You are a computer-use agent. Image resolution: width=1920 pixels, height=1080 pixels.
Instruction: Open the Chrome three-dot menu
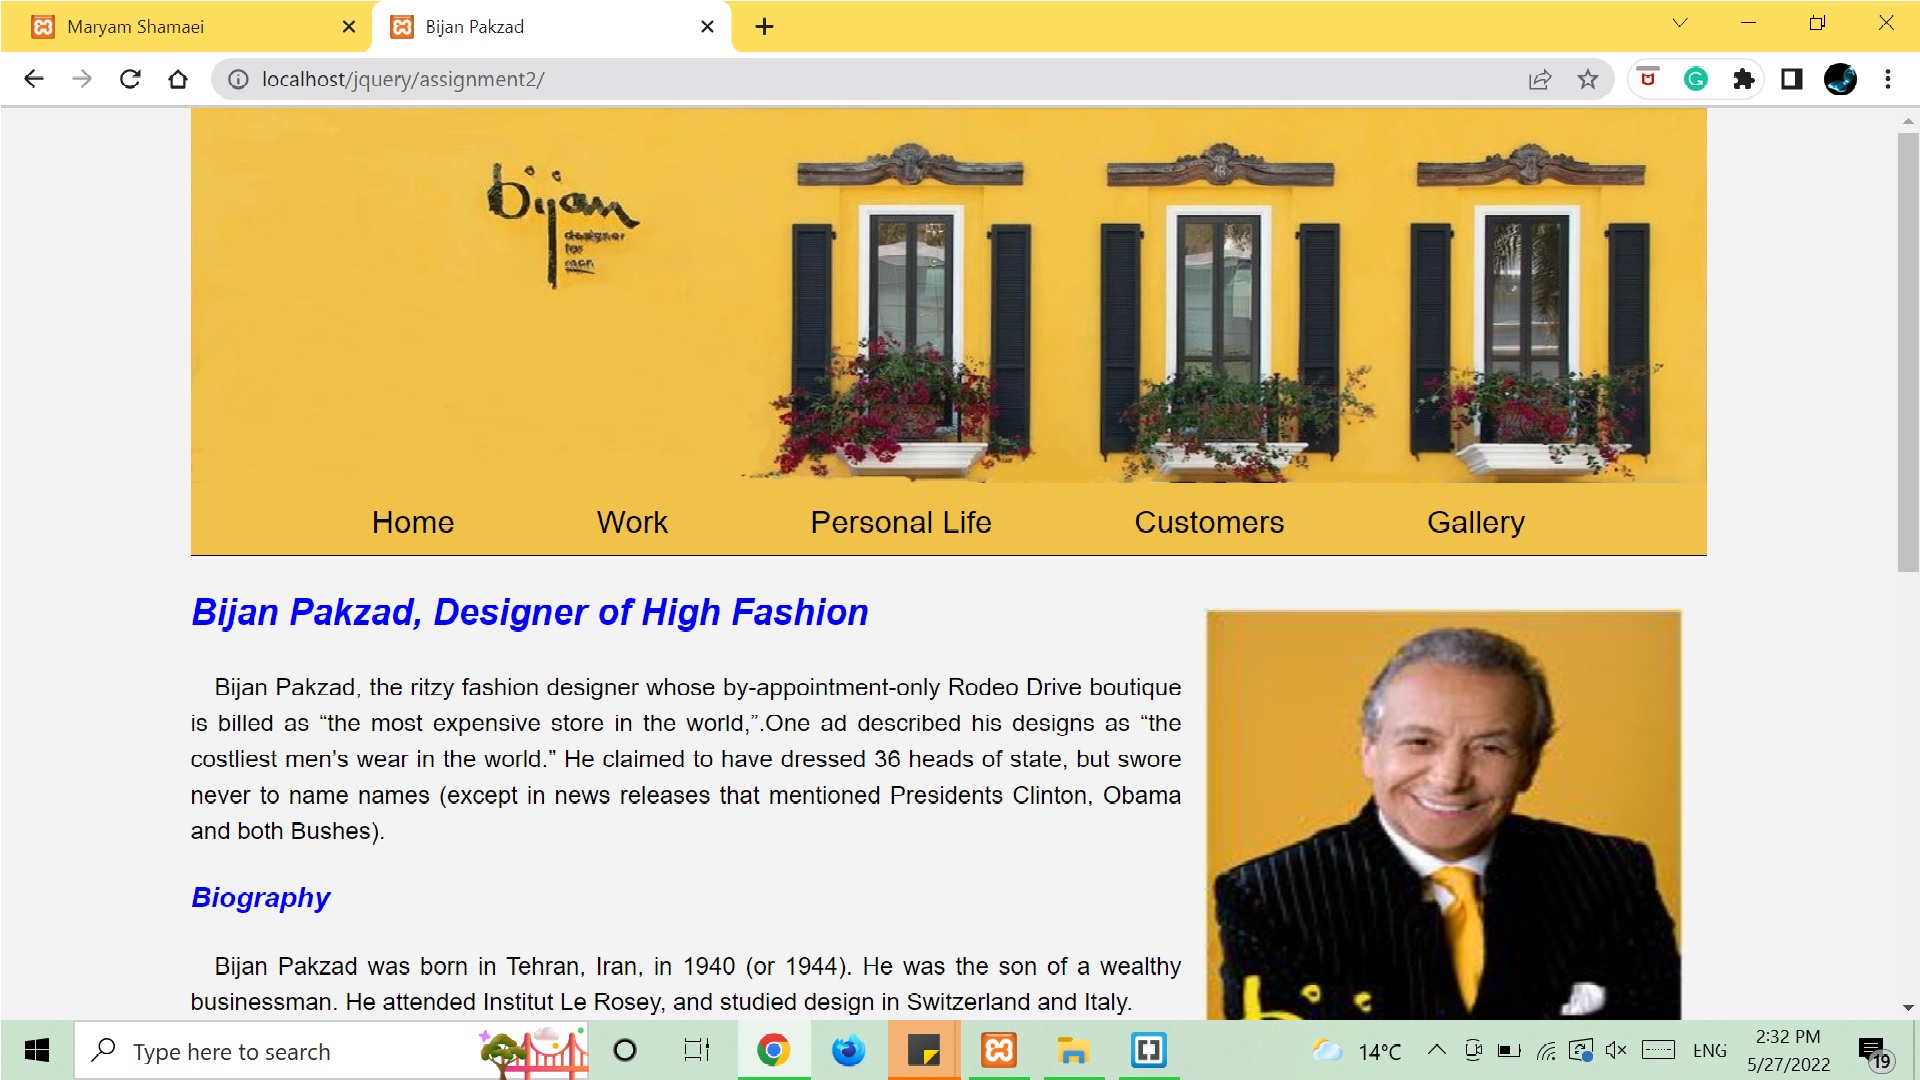coord(1888,79)
